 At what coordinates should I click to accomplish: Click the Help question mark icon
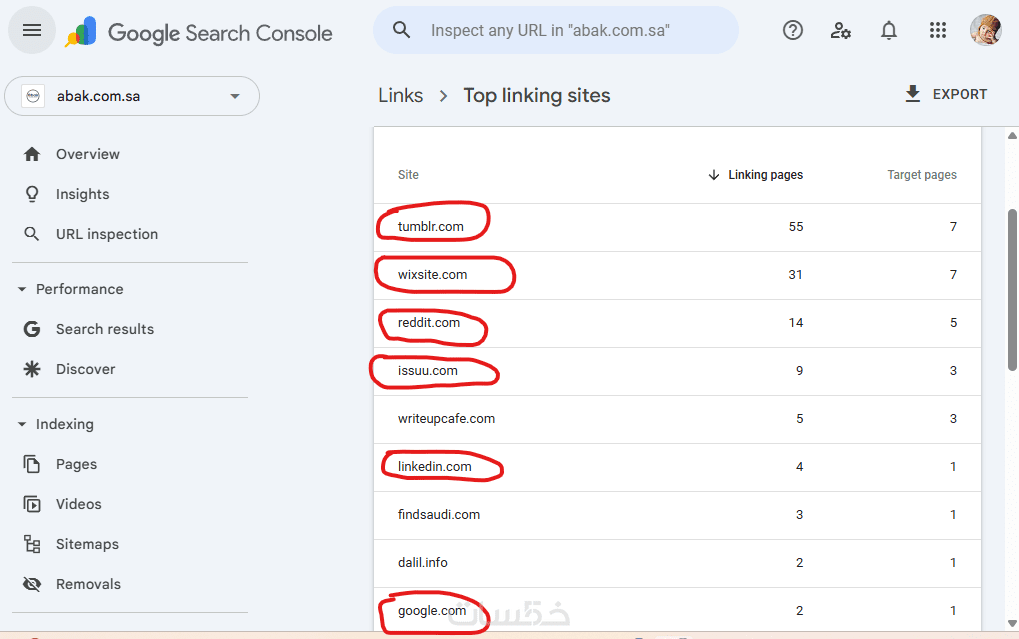coord(793,30)
